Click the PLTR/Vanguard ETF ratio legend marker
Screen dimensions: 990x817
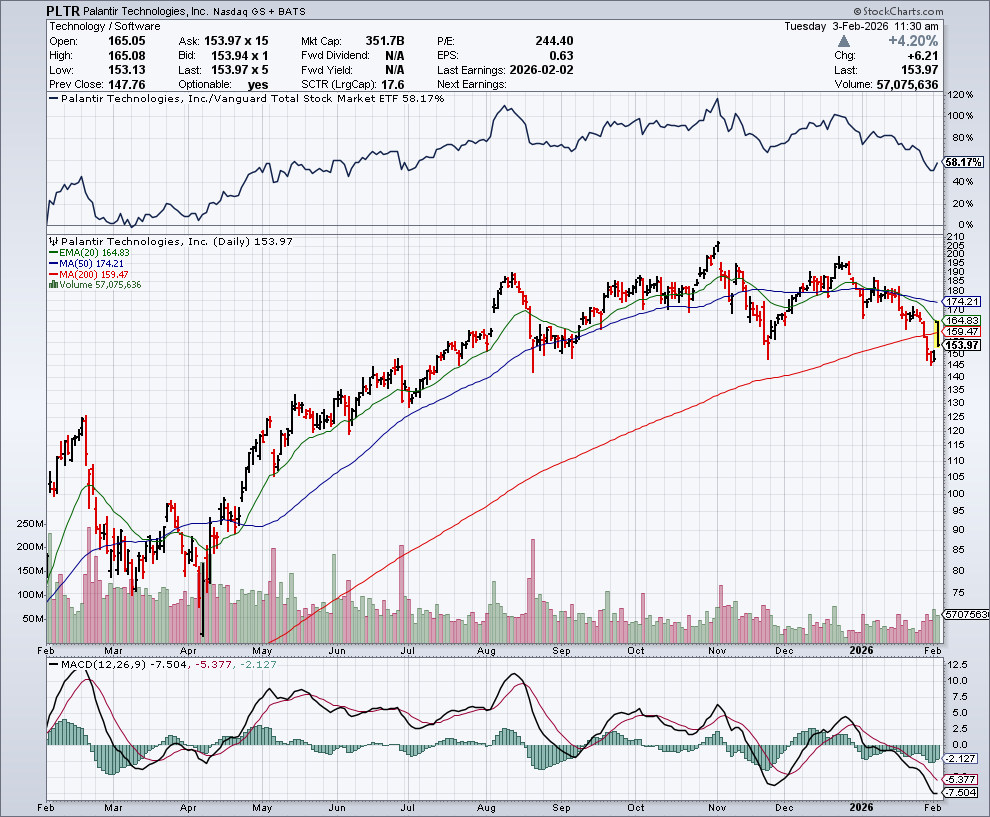click(54, 101)
